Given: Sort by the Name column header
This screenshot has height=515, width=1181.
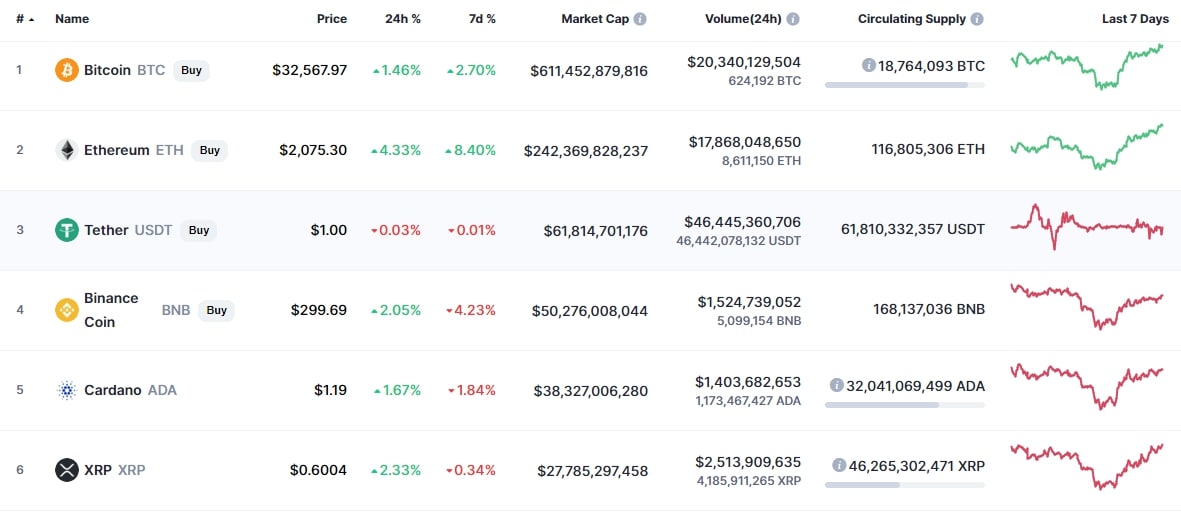Looking at the screenshot, I should click(x=72, y=19).
